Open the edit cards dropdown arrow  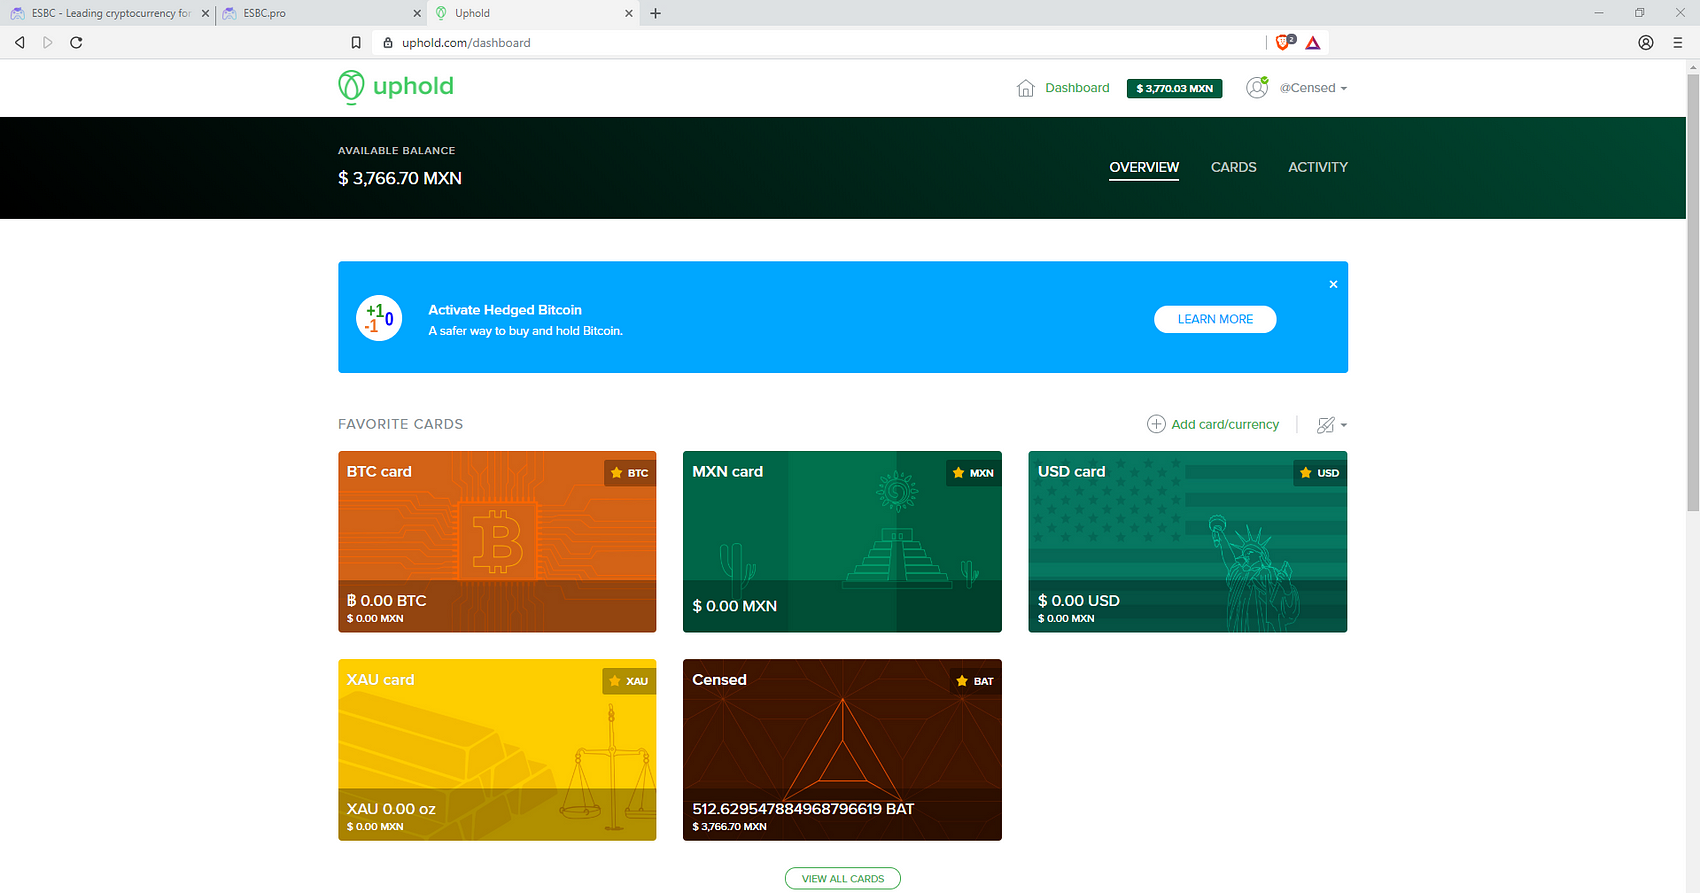tap(1344, 425)
